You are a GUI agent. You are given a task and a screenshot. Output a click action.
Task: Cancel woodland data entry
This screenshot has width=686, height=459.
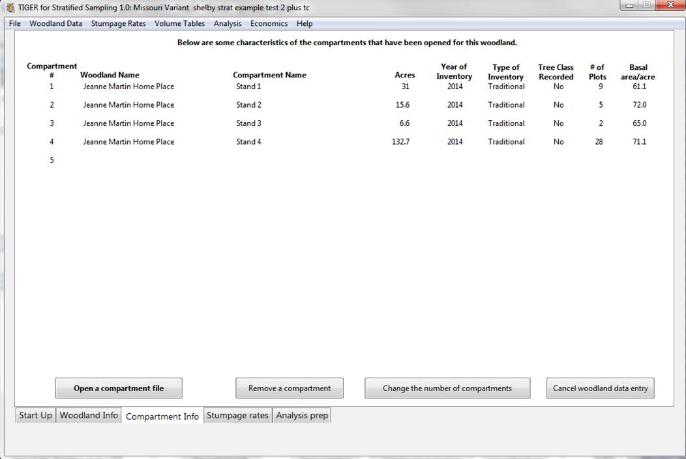pos(601,388)
